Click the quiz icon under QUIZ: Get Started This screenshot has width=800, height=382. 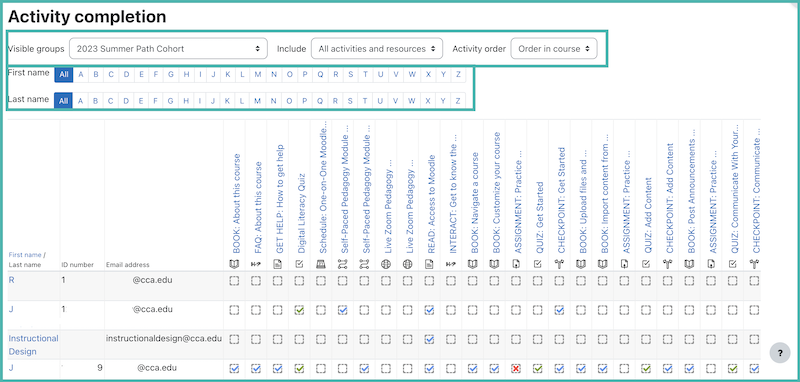[538, 264]
